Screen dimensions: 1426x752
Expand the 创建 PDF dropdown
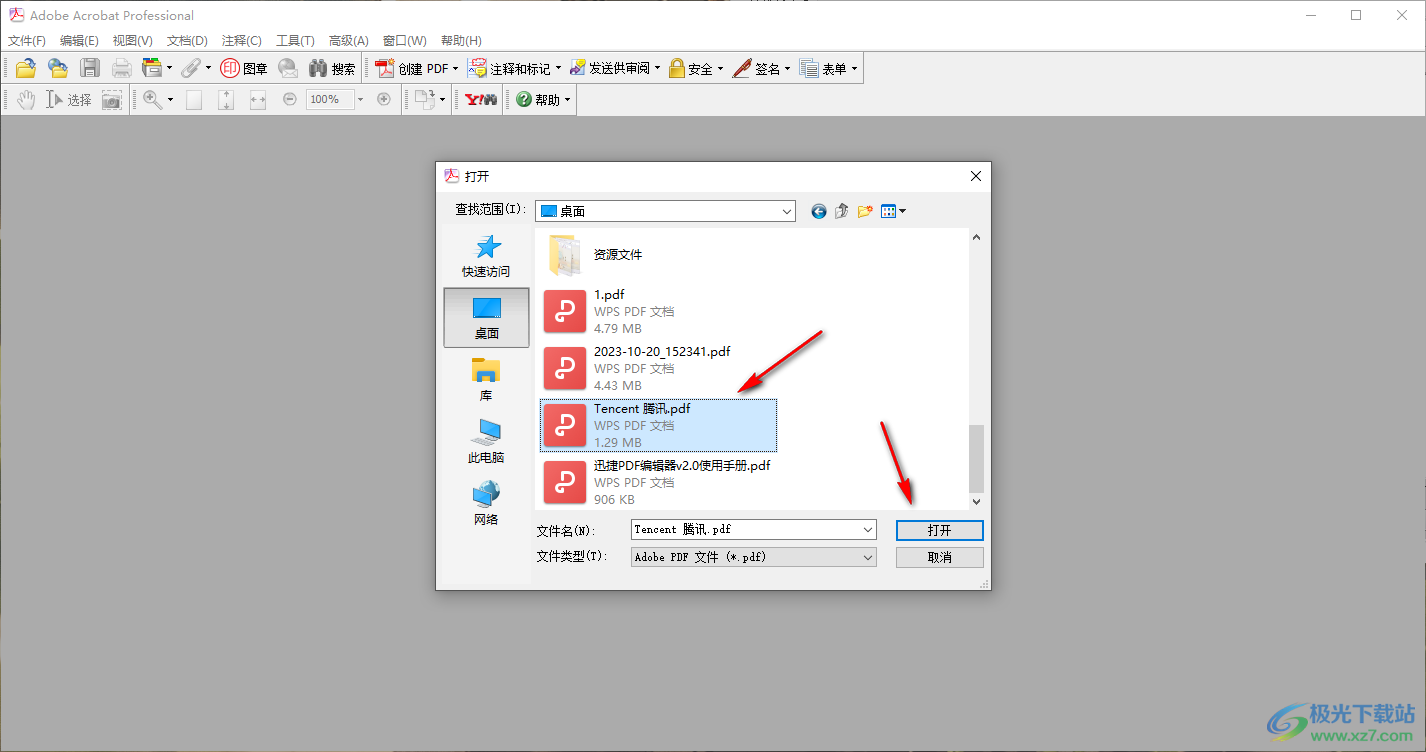455,68
